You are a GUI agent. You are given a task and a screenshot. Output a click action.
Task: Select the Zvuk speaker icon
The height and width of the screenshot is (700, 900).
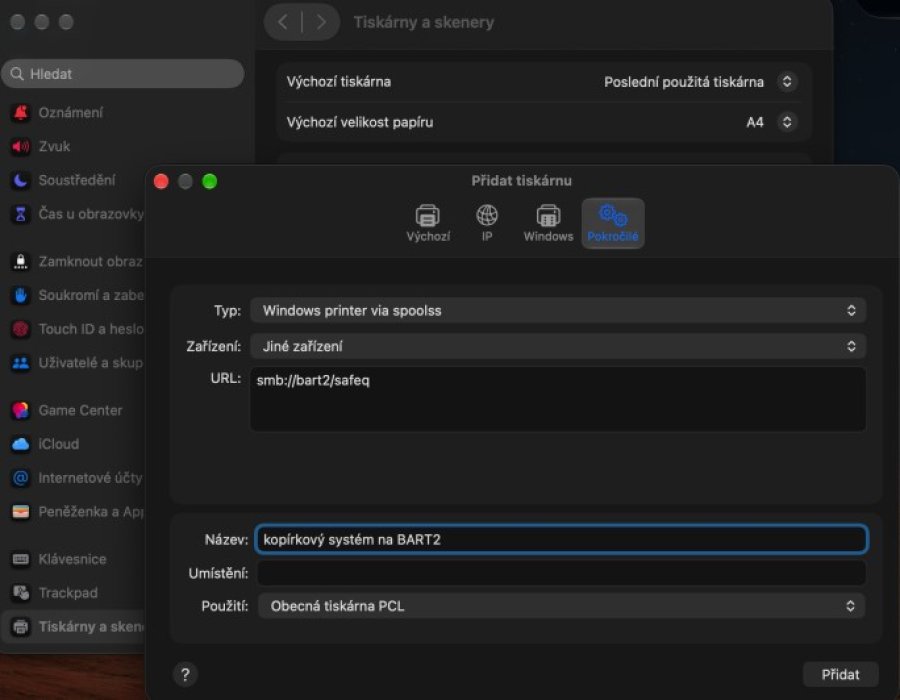tap(21, 146)
